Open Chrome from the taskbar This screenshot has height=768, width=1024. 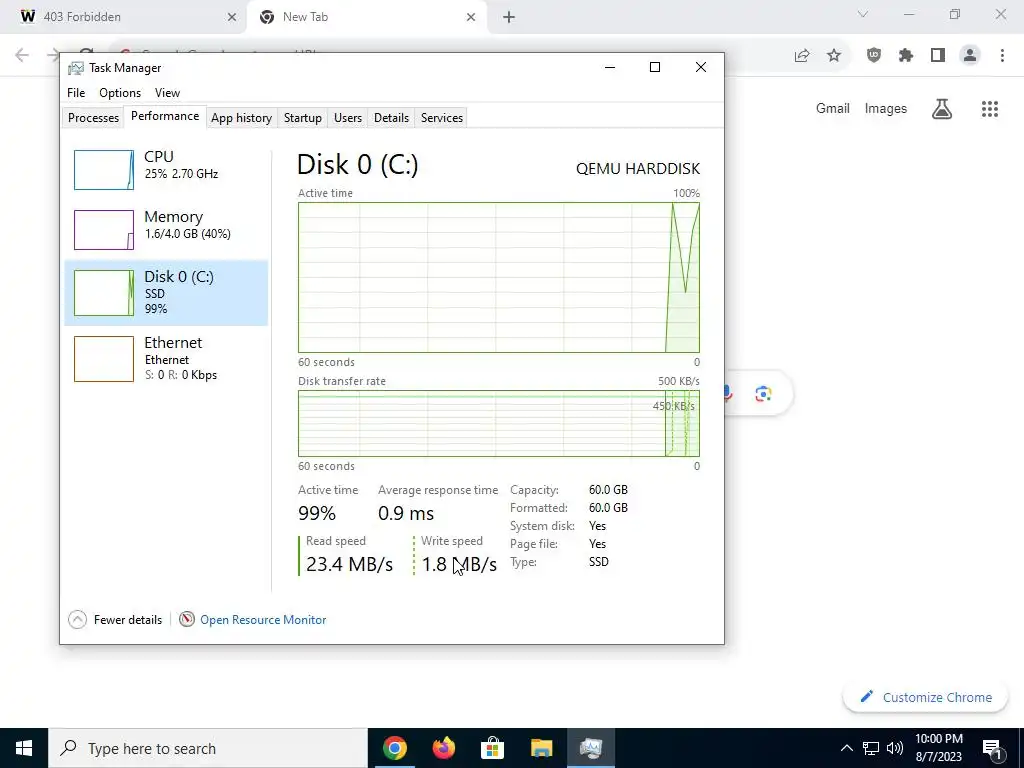pos(394,748)
